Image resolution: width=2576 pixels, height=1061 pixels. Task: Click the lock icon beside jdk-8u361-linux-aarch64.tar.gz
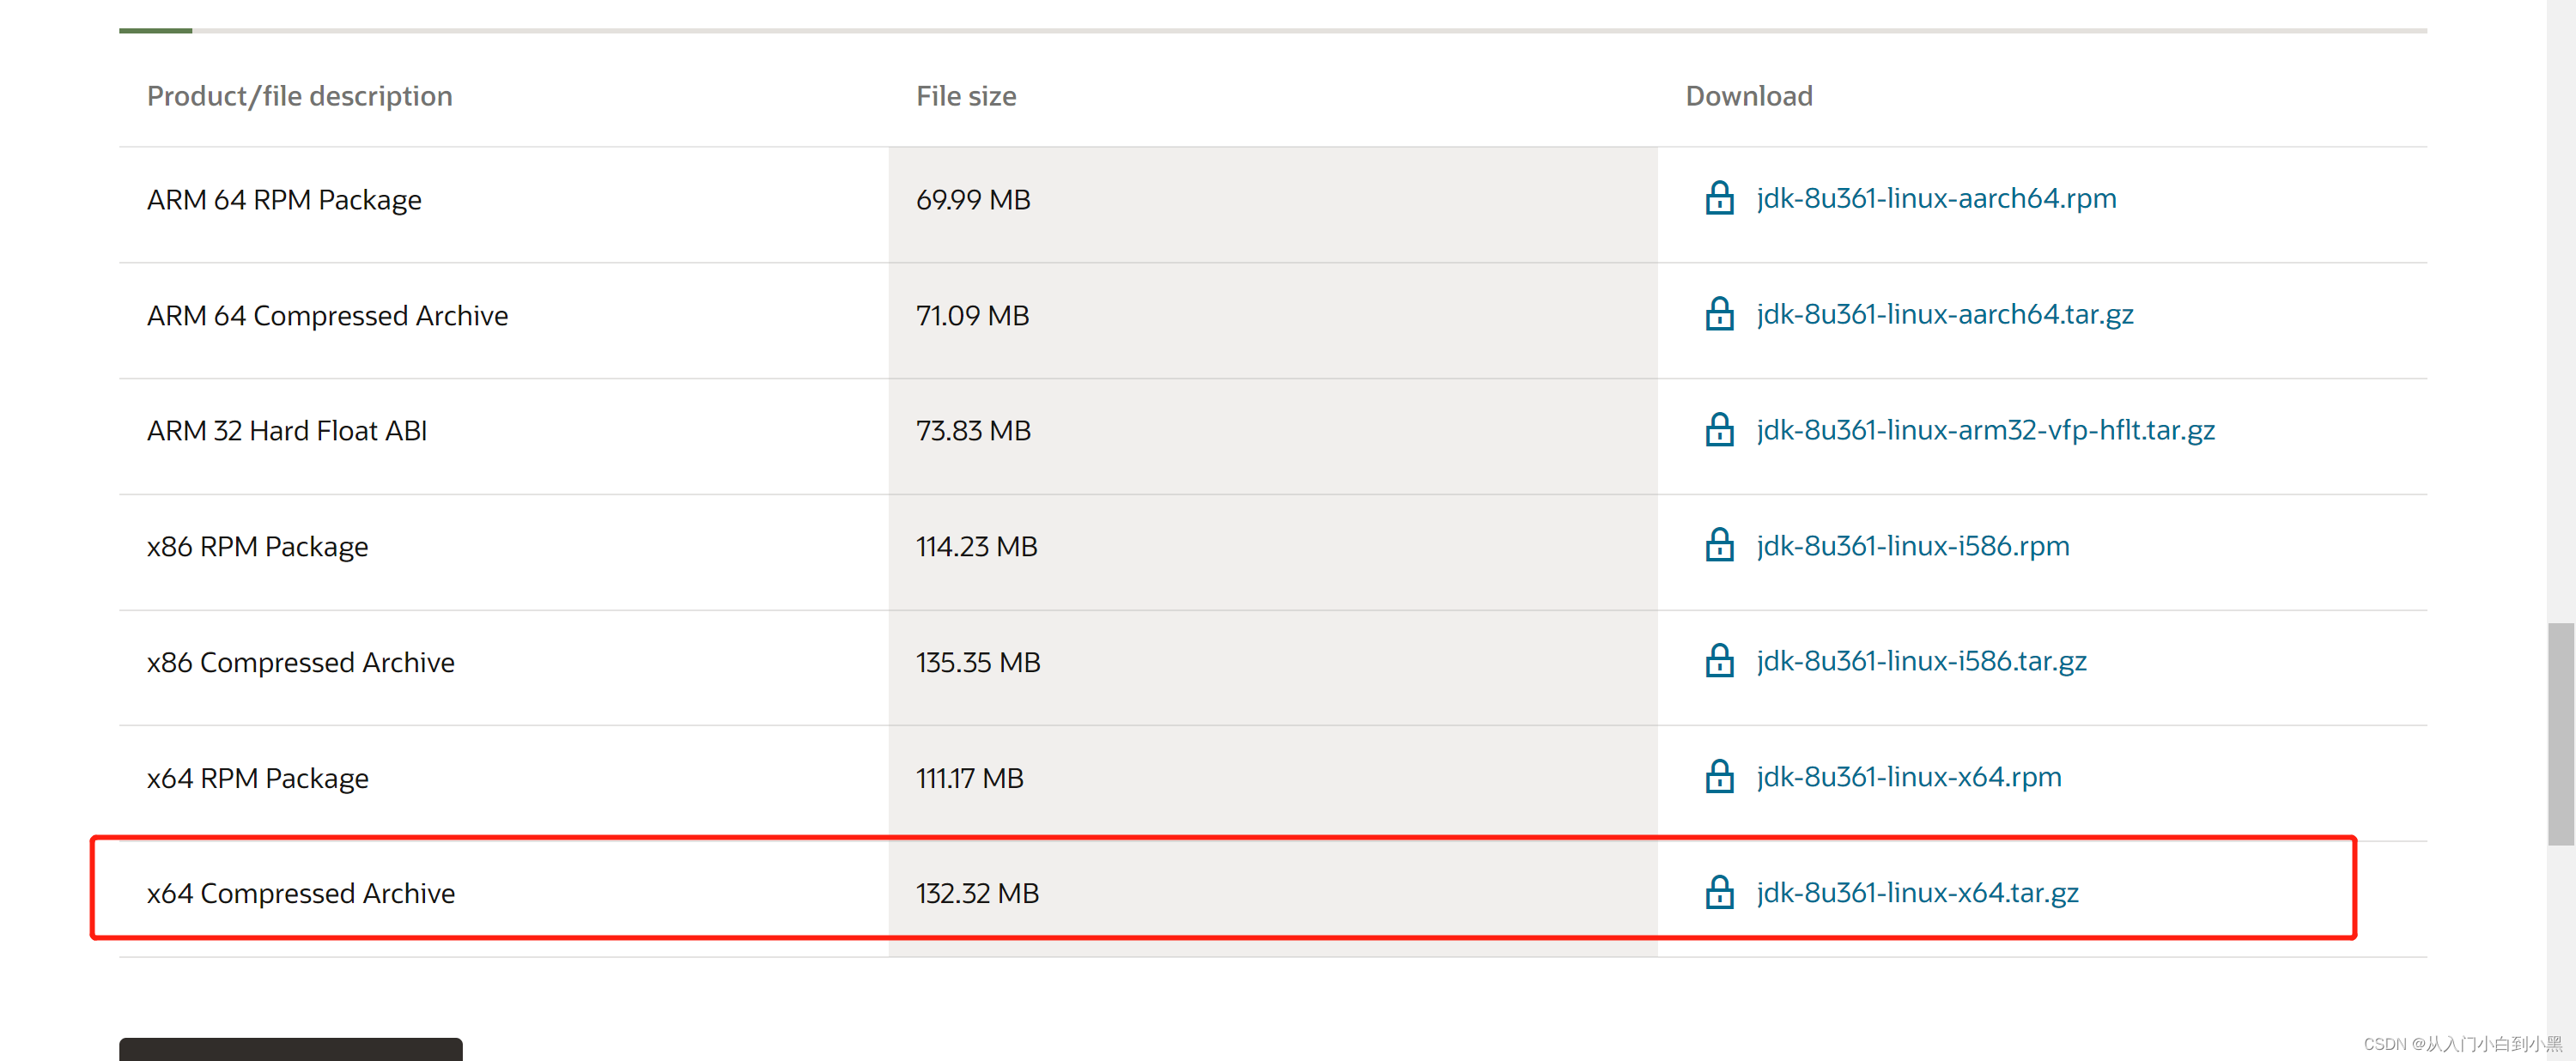click(1719, 314)
